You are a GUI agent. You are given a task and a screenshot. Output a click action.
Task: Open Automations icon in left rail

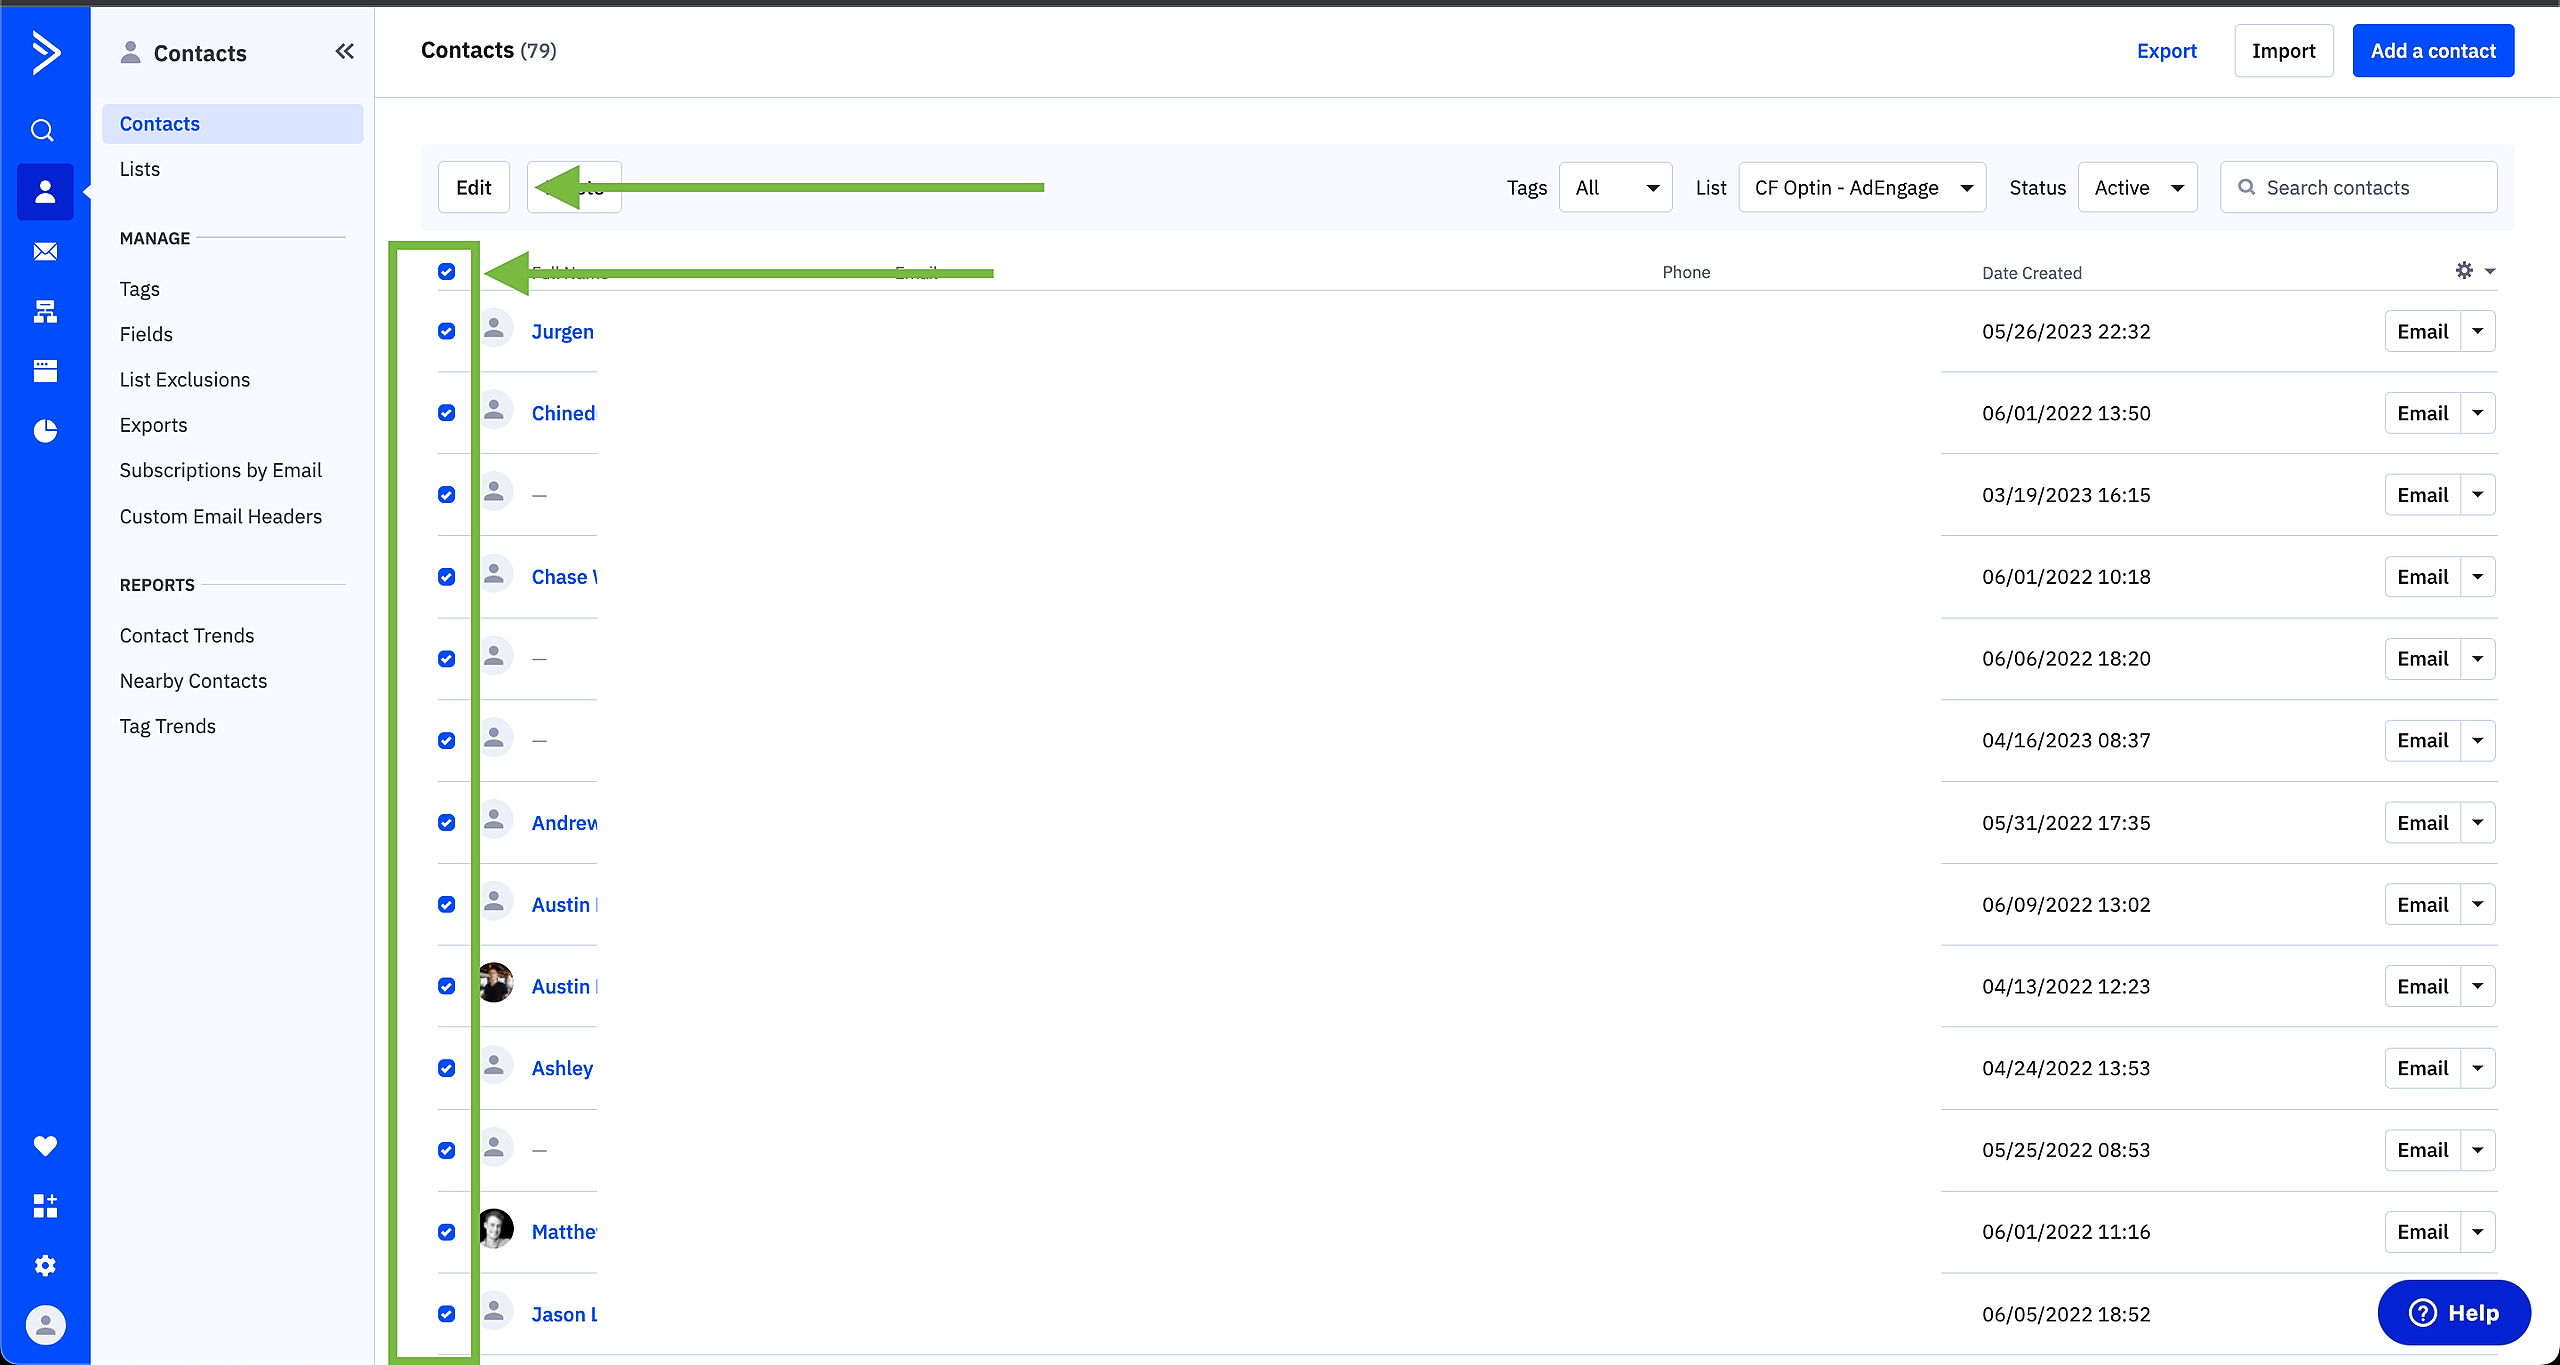click(x=45, y=311)
